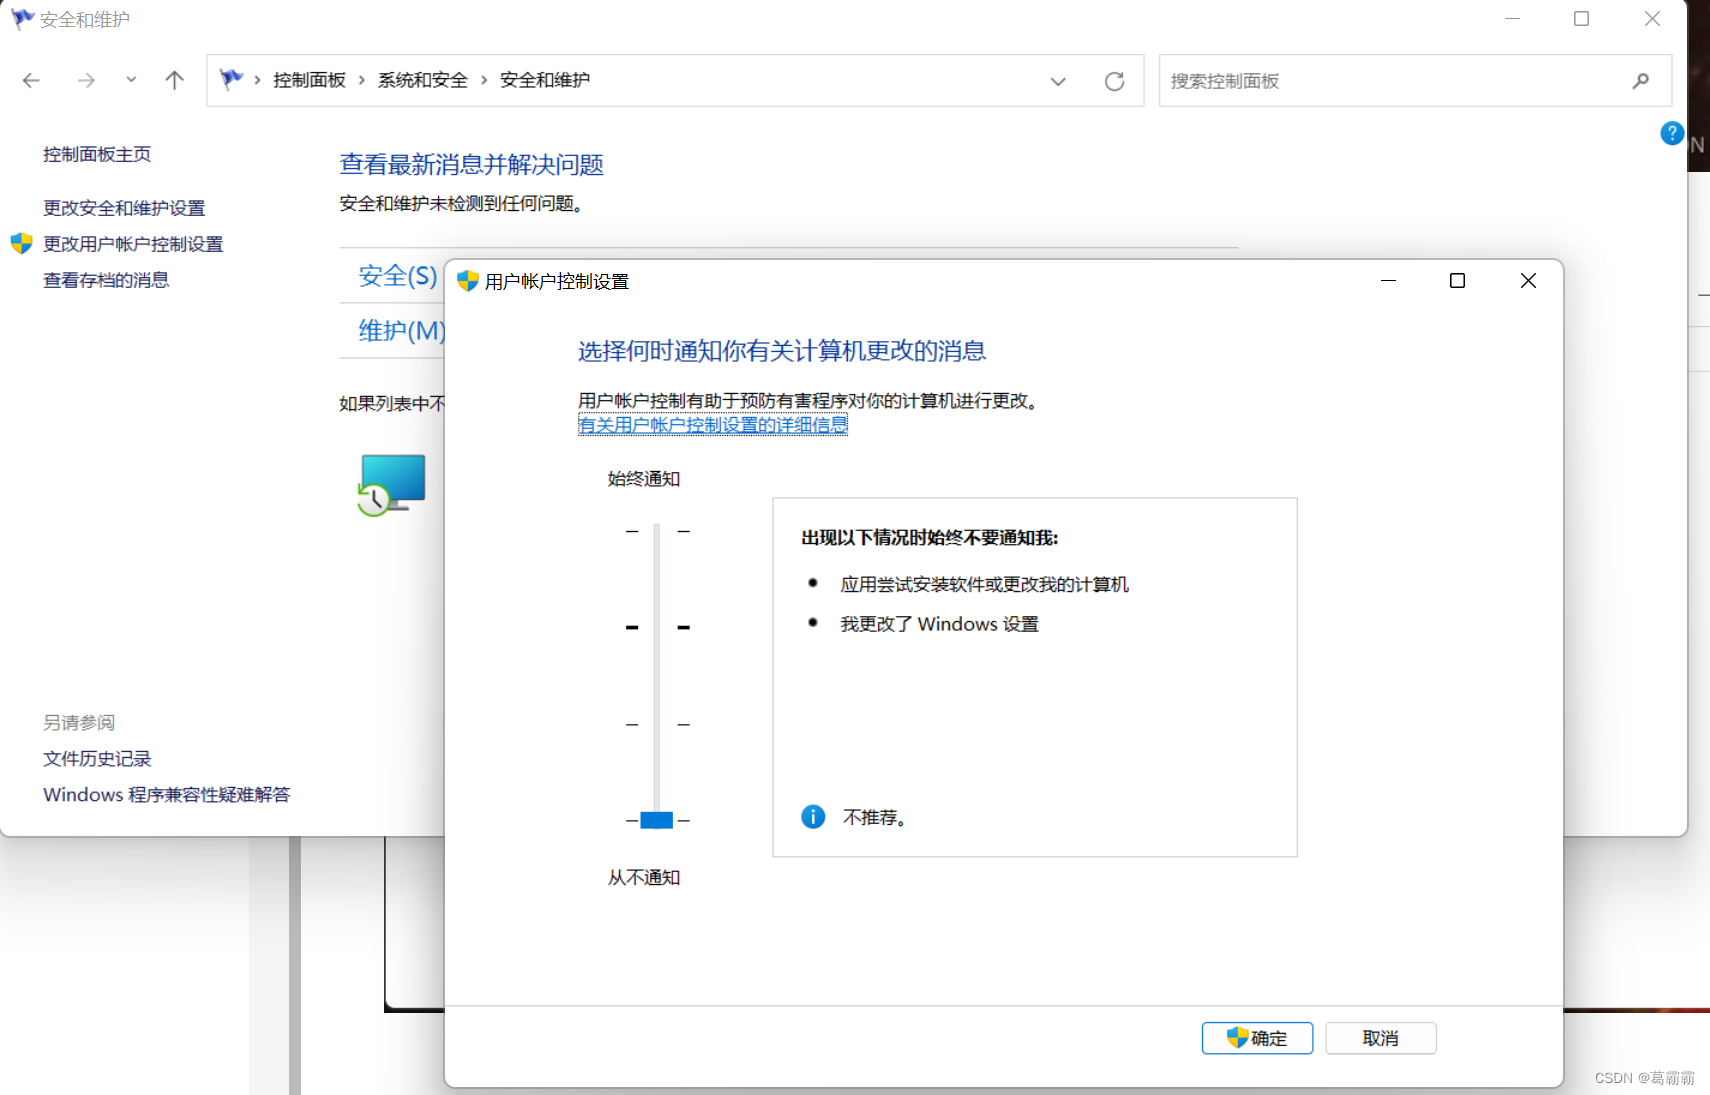Open 查看存档的消息 link
1710x1095 pixels.
click(106, 280)
